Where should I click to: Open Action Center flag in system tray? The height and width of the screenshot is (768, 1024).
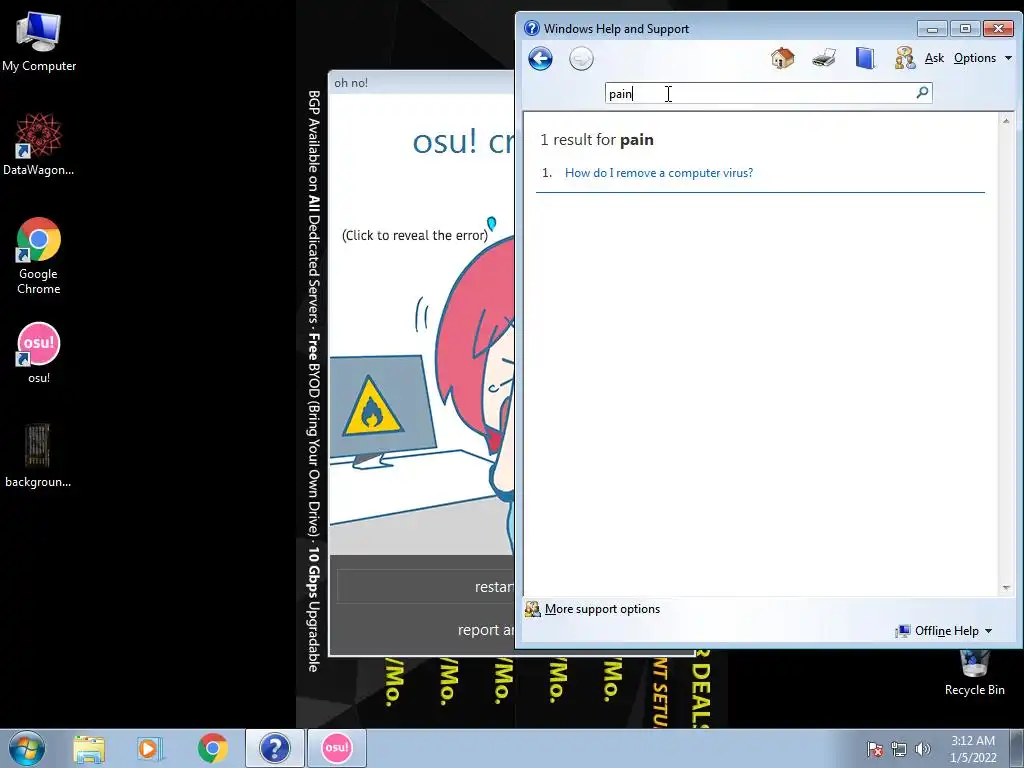pyautogui.click(x=874, y=749)
